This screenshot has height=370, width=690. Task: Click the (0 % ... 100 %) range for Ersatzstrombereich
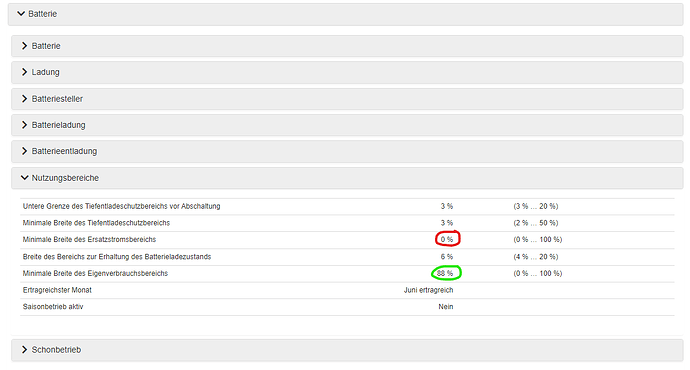tap(538, 240)
